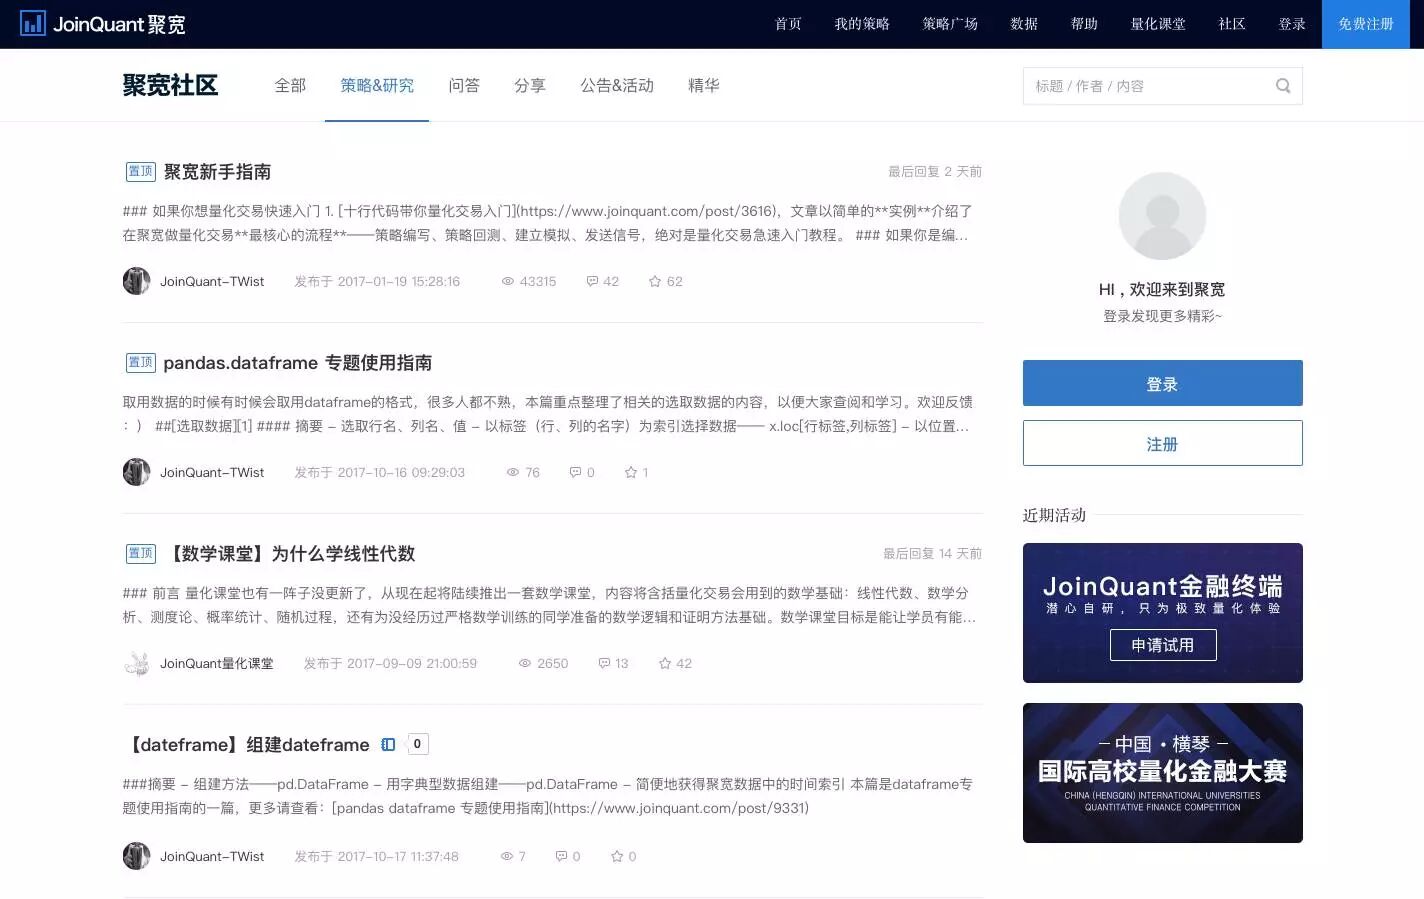The image size is (1424, 899).
Task: Click author name JoinQuant-TWist on 聚宽新手指南
Action: tap(212, 282)
